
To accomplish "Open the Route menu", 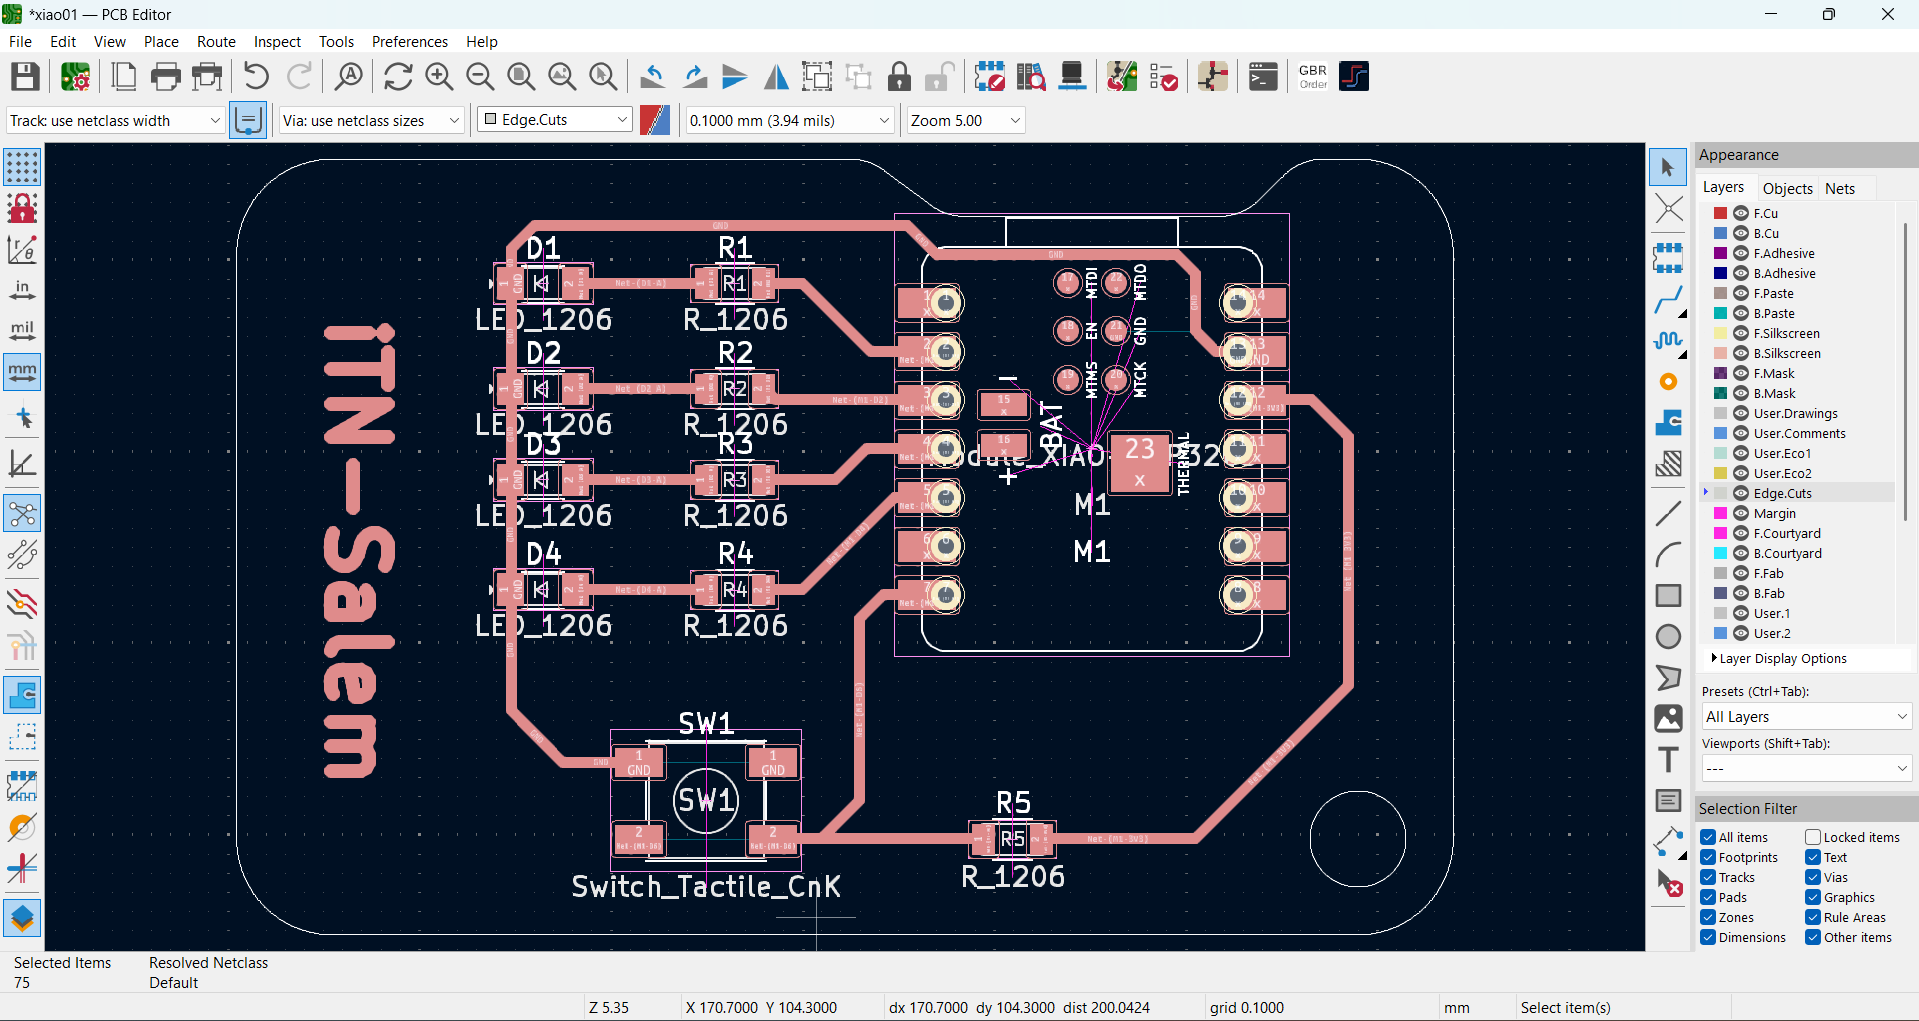I will tap(216, 41).
